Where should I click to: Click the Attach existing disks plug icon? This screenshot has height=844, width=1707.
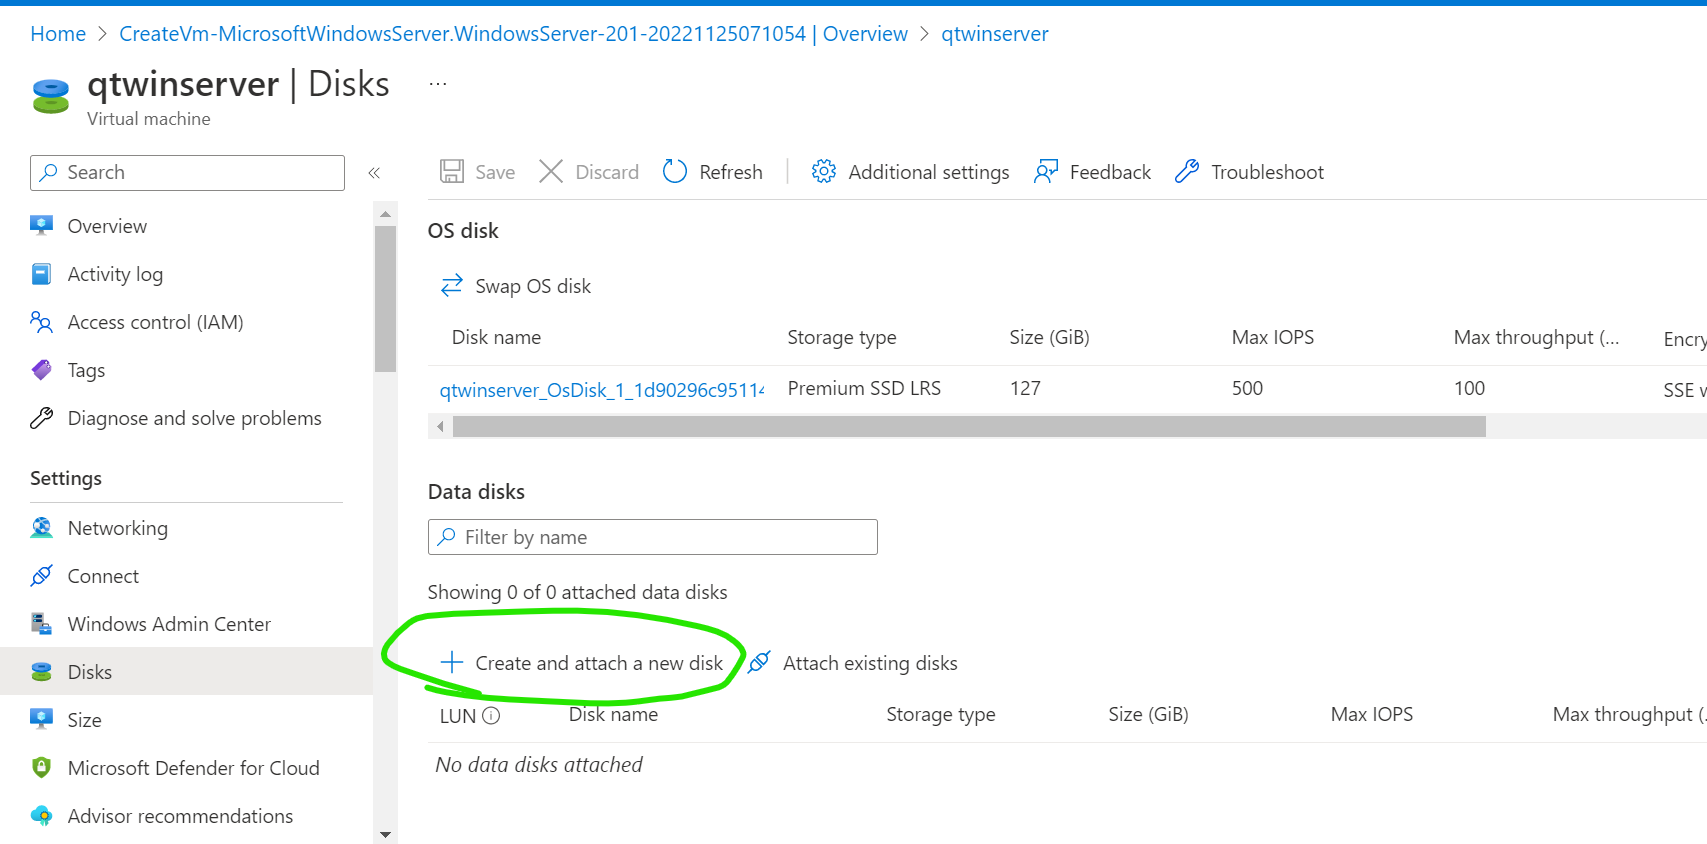pyautogui.click(x=760, y=663)
